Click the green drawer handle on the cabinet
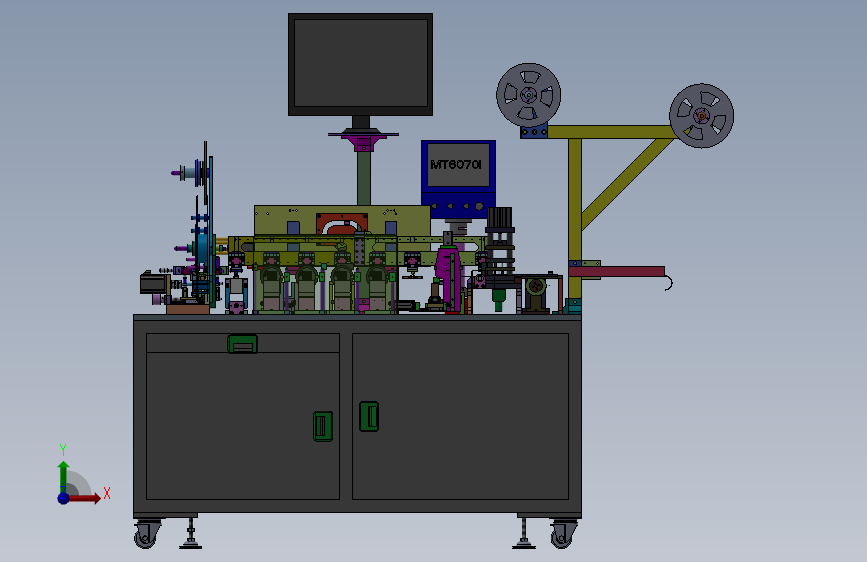This screenshot has width=867, height=562. click(x=242, y=344)
